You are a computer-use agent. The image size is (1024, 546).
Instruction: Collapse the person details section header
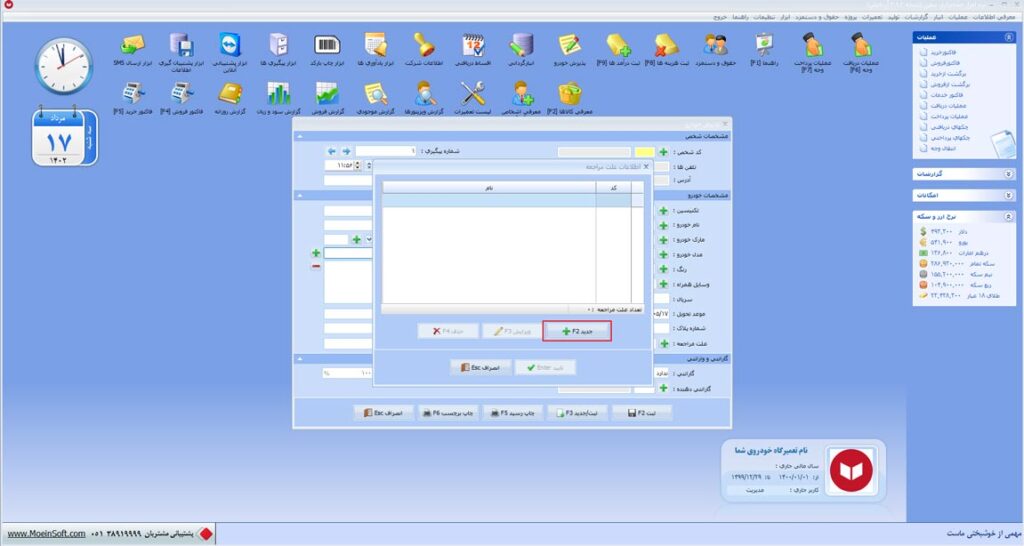click(x=300, y=136)
